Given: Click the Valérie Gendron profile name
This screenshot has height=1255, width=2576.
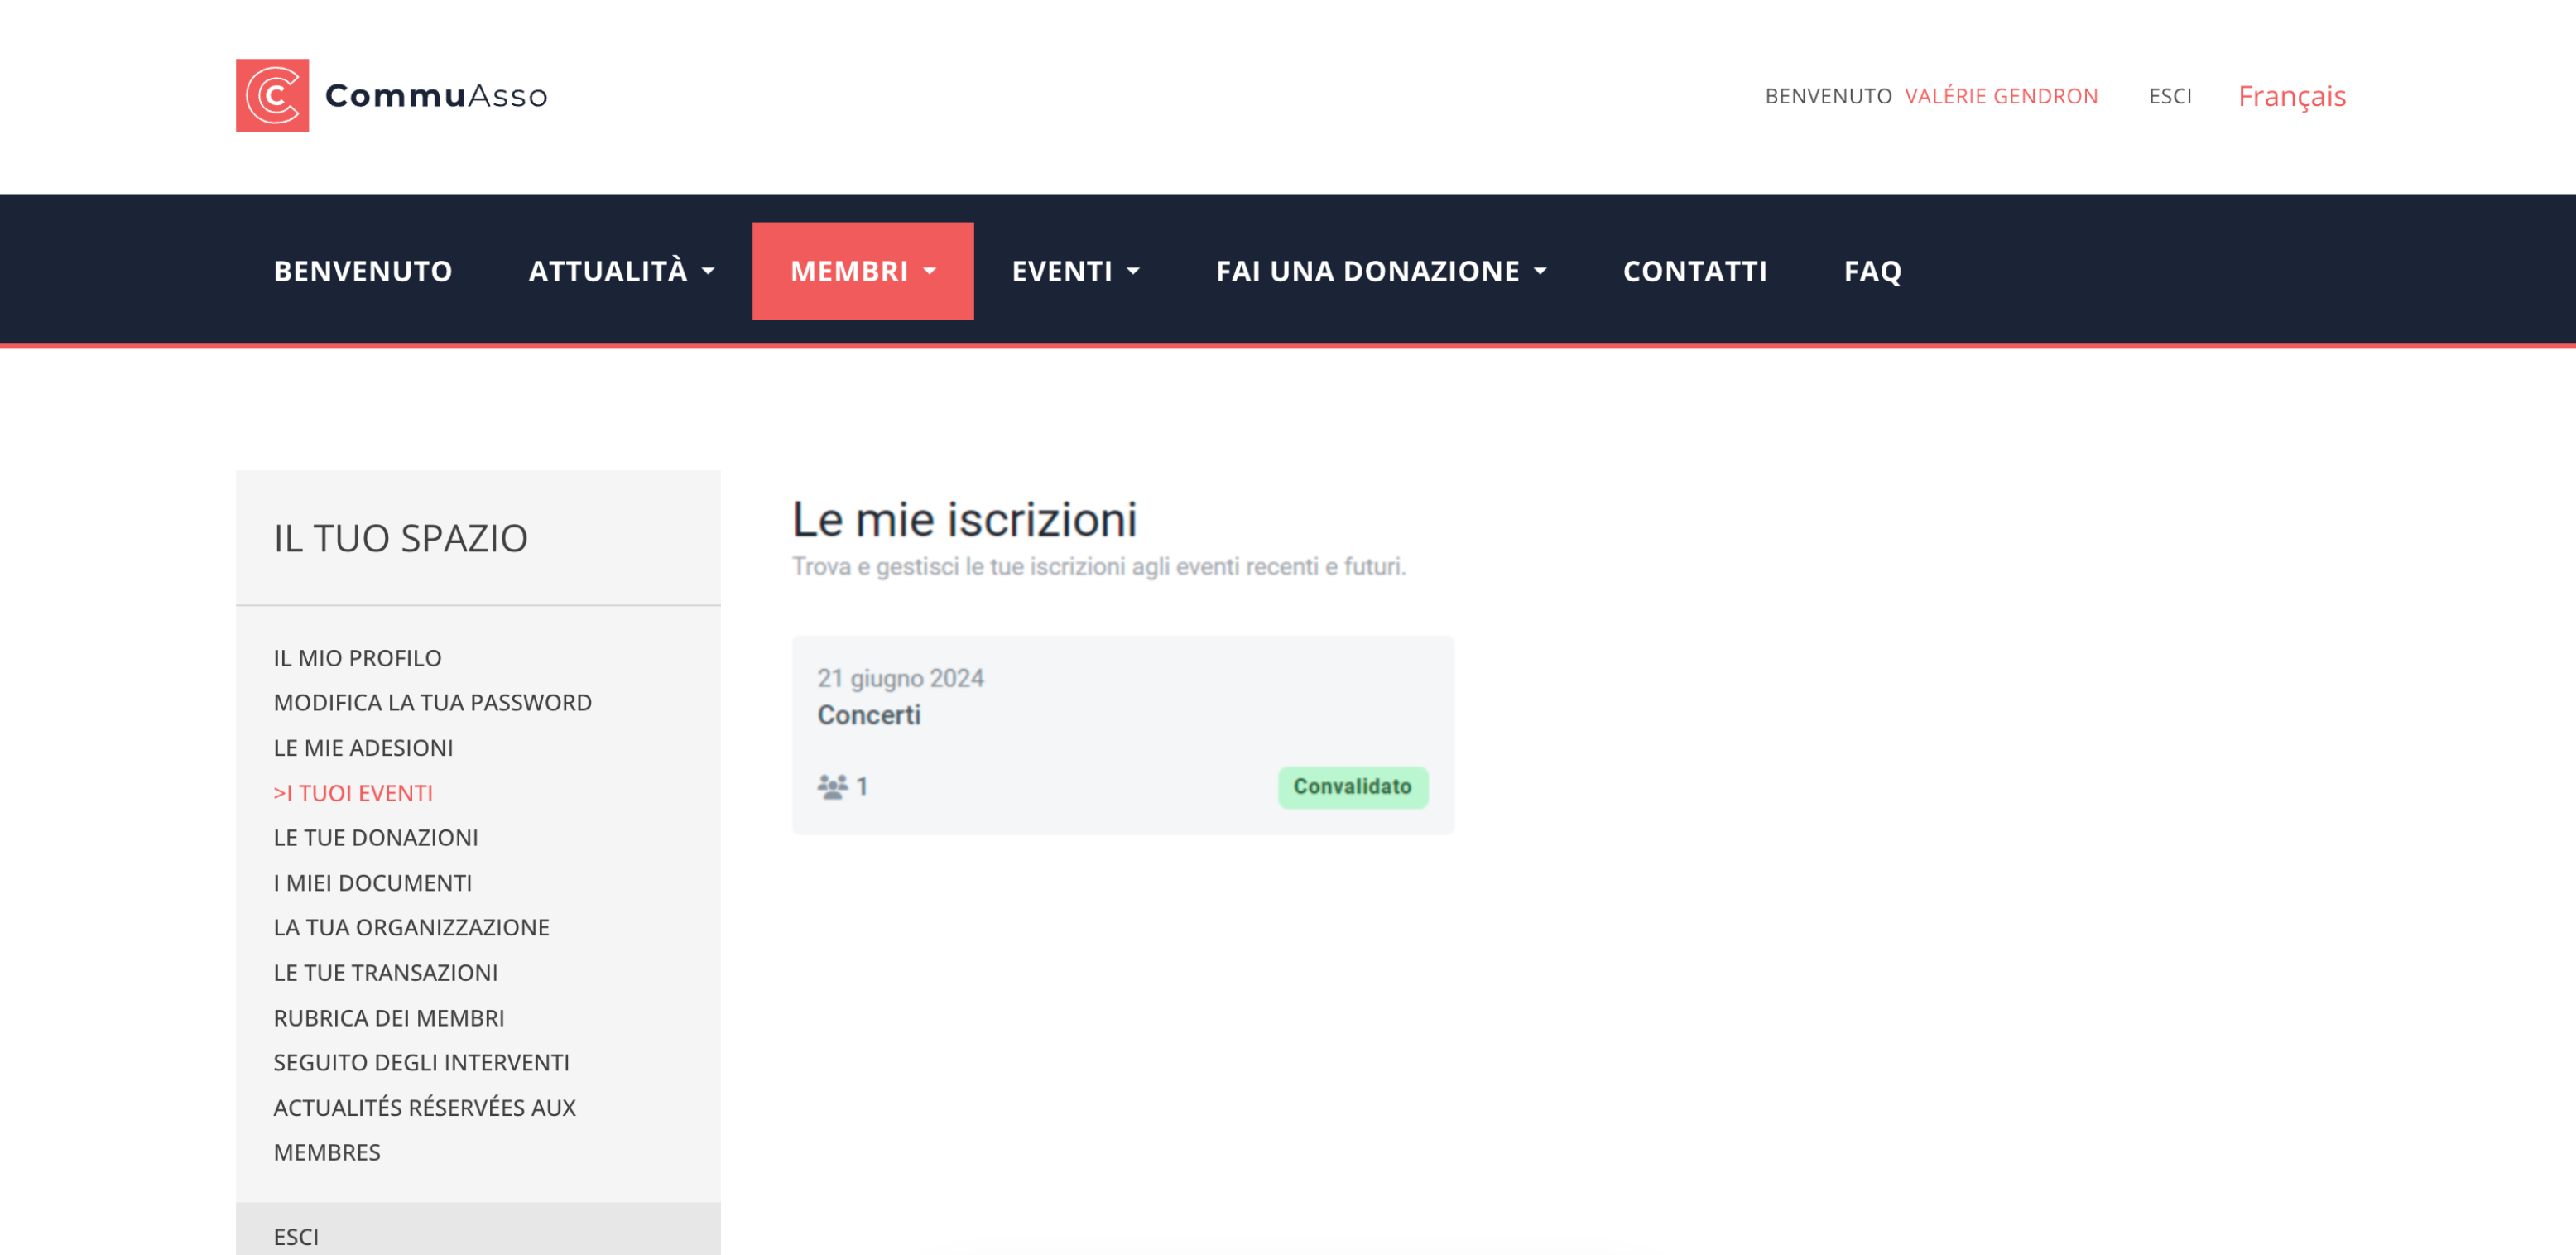Looking at the screenshot, I should [2000, 96].
